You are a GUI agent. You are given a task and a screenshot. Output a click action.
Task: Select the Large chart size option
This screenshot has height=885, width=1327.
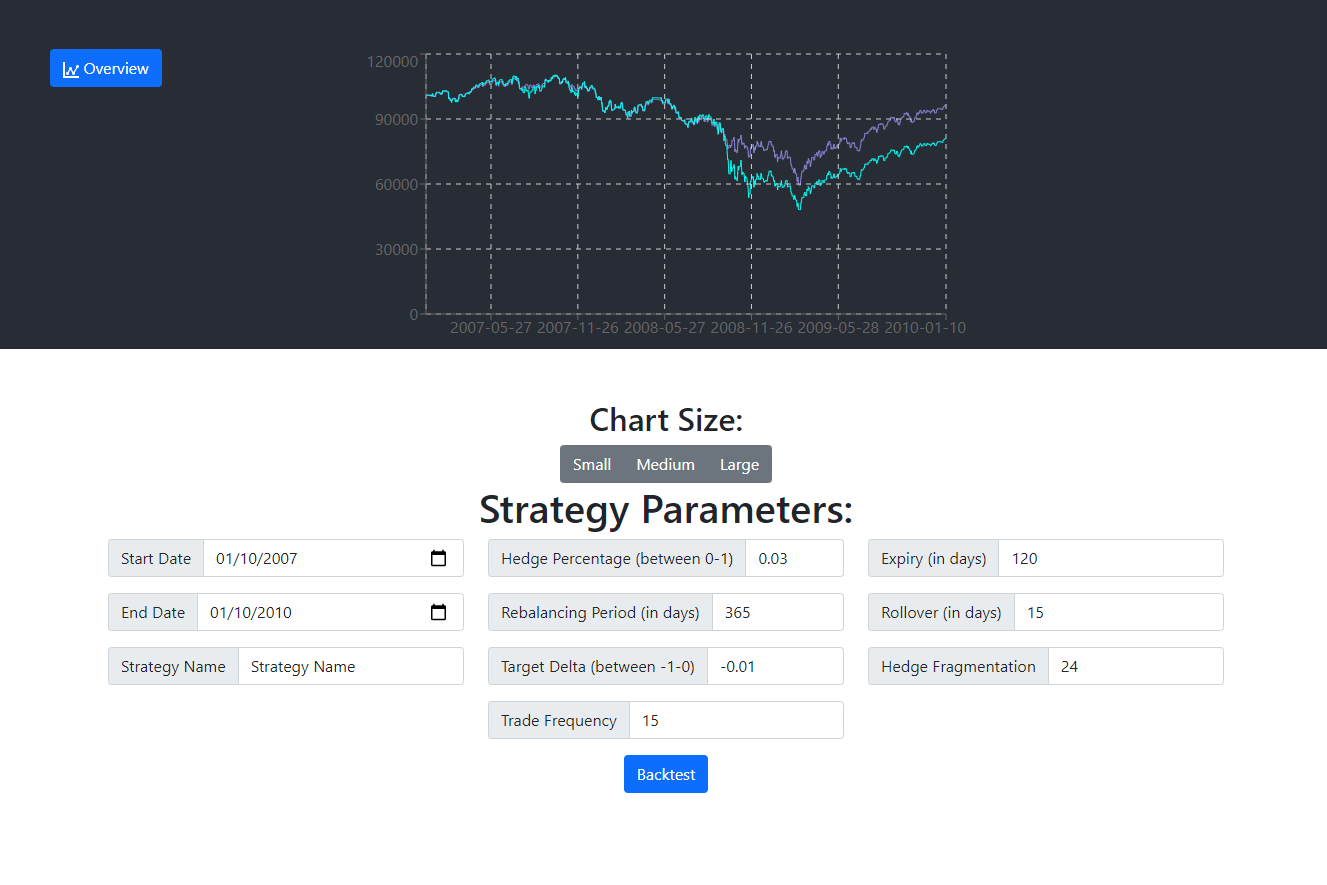tap(739, 464)
